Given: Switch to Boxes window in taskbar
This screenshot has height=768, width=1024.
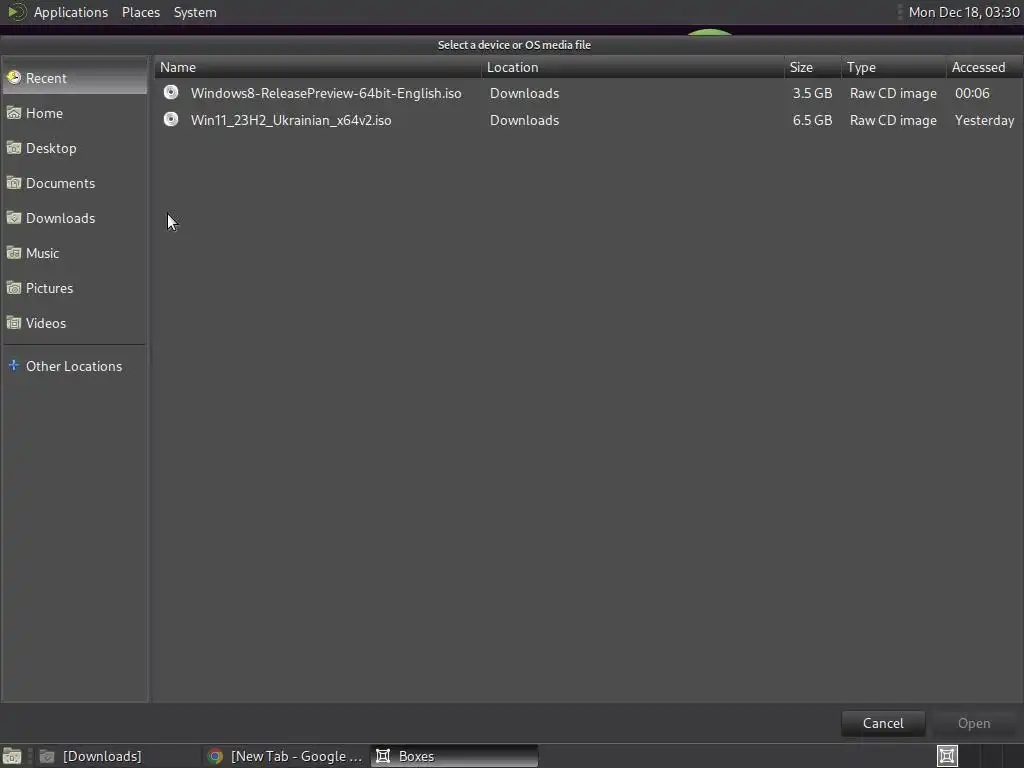Looking at the screenshot, I should click(x=455, y=756).
